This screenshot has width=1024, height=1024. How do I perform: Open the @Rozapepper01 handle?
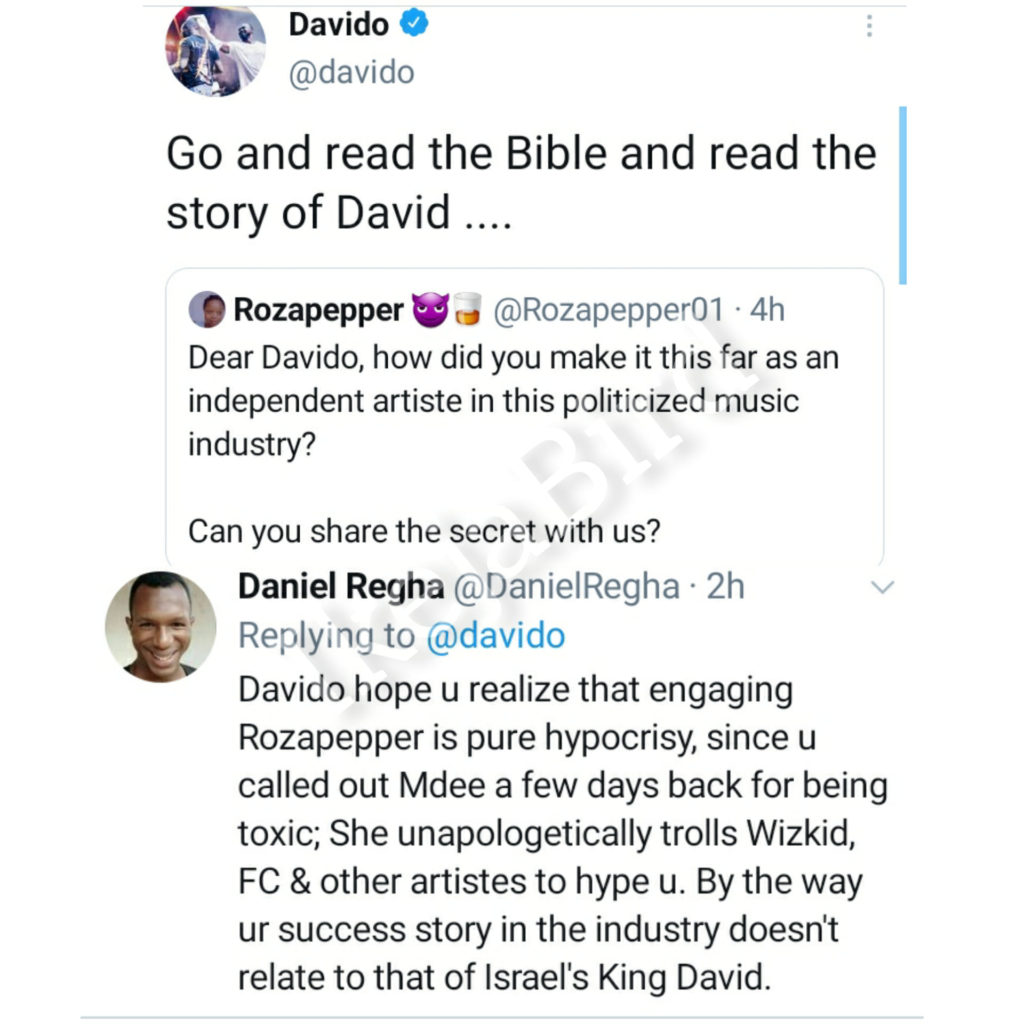point(608,310)
